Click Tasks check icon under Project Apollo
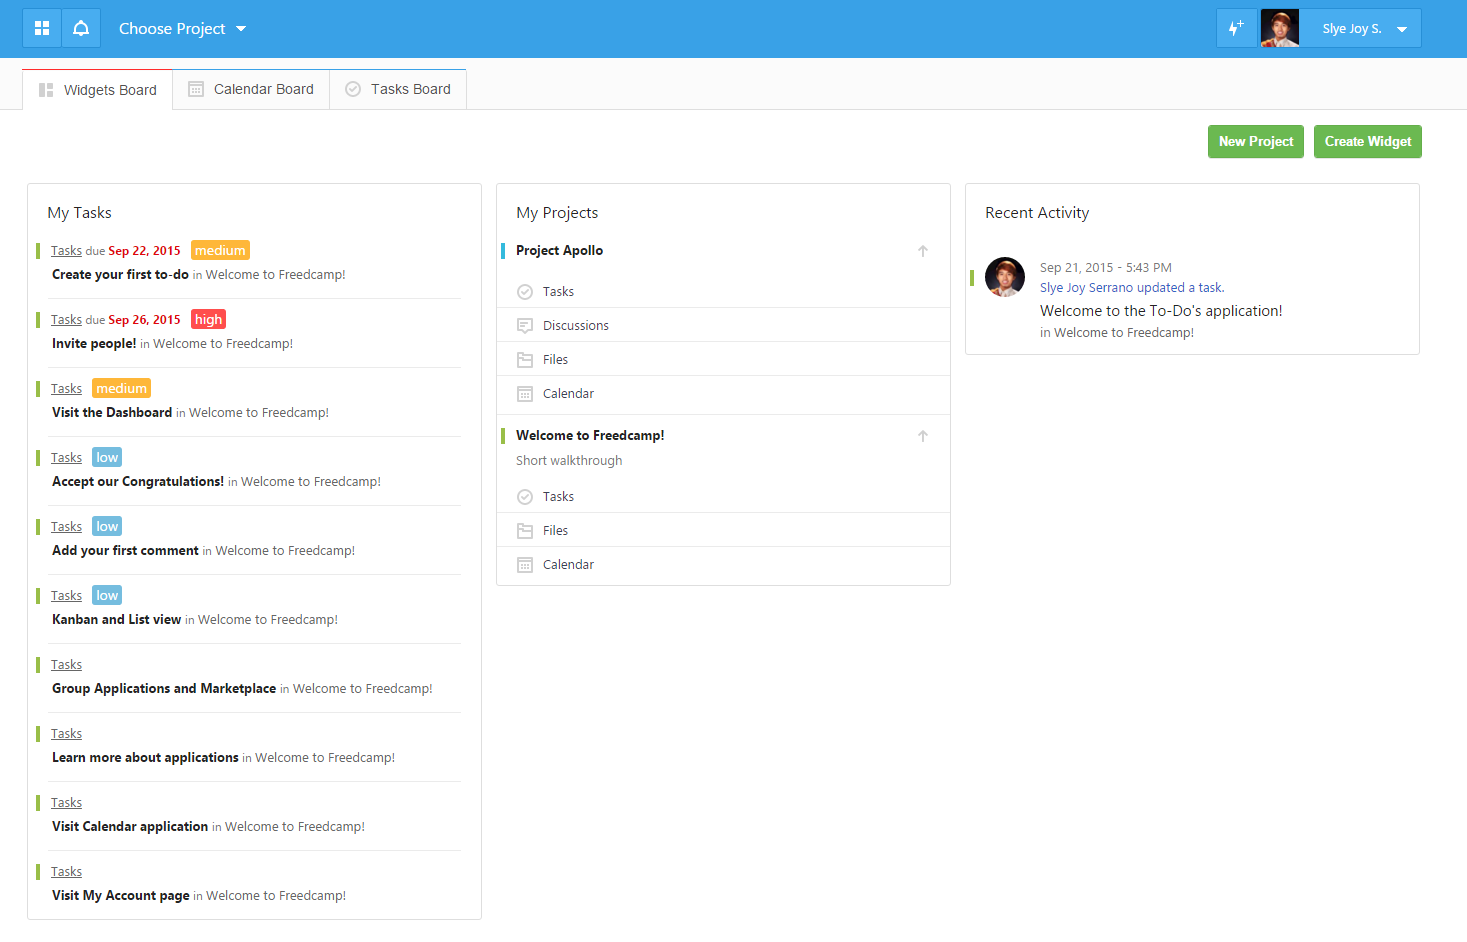Screen dimensions: 1467x942 pyautogui.click(x=525, y=292)
